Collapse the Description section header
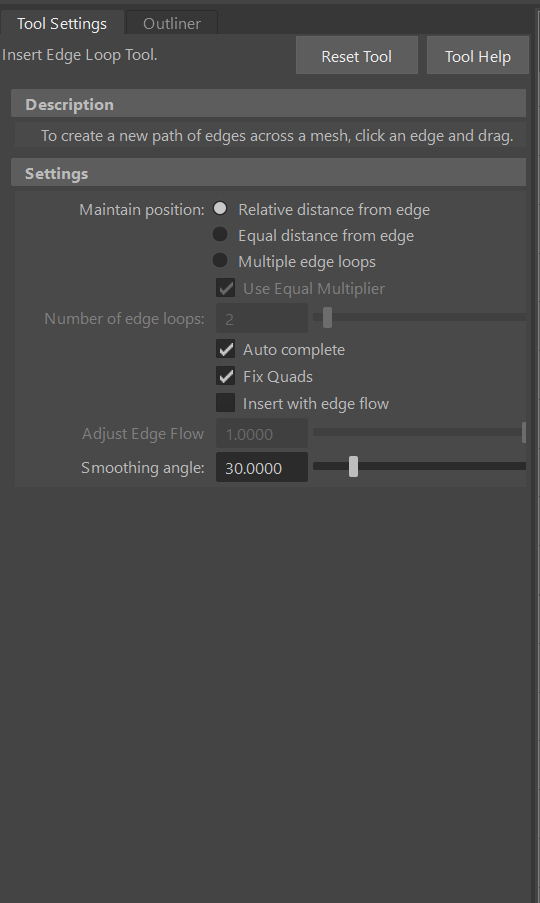The width and height of the screenshot is (540, 903). (268, 104)
